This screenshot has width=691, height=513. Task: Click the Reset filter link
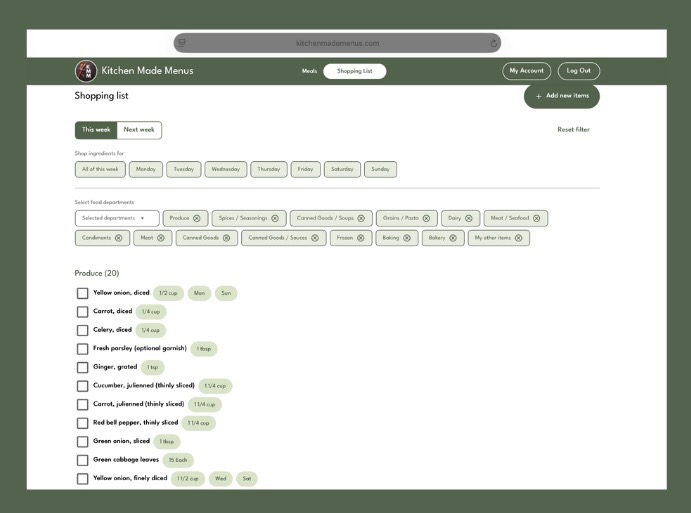coord(573,130)
